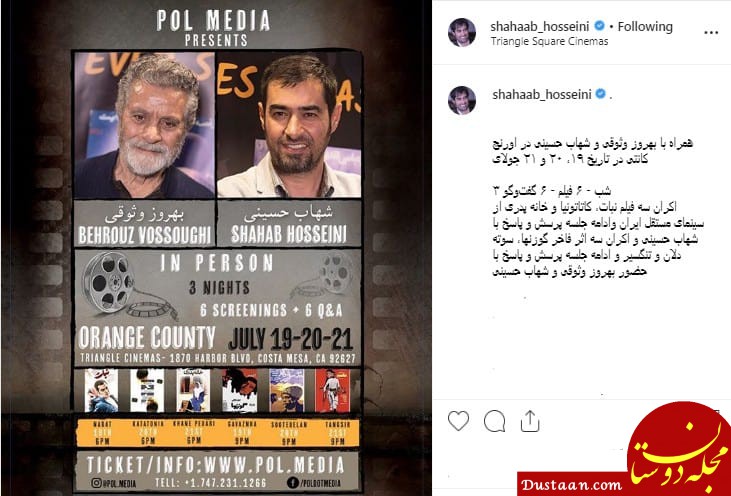Toggle the Following status button
The image size is (731, 496).
tap(645, 27)
